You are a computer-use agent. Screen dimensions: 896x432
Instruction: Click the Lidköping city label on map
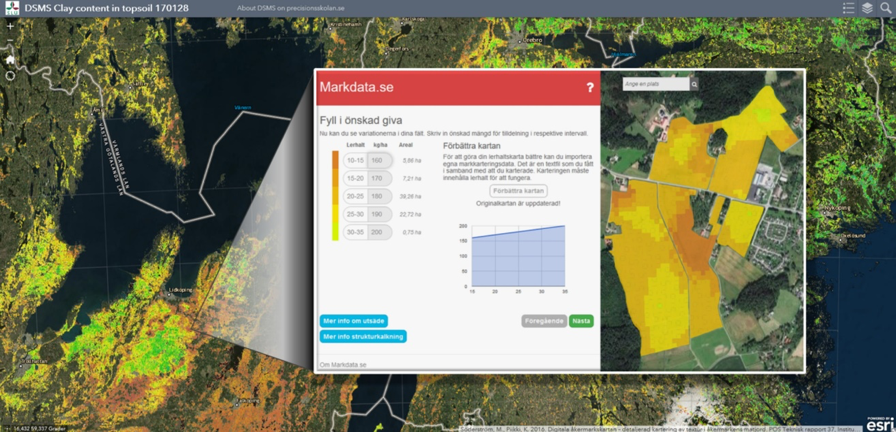(x=182, y=290)
